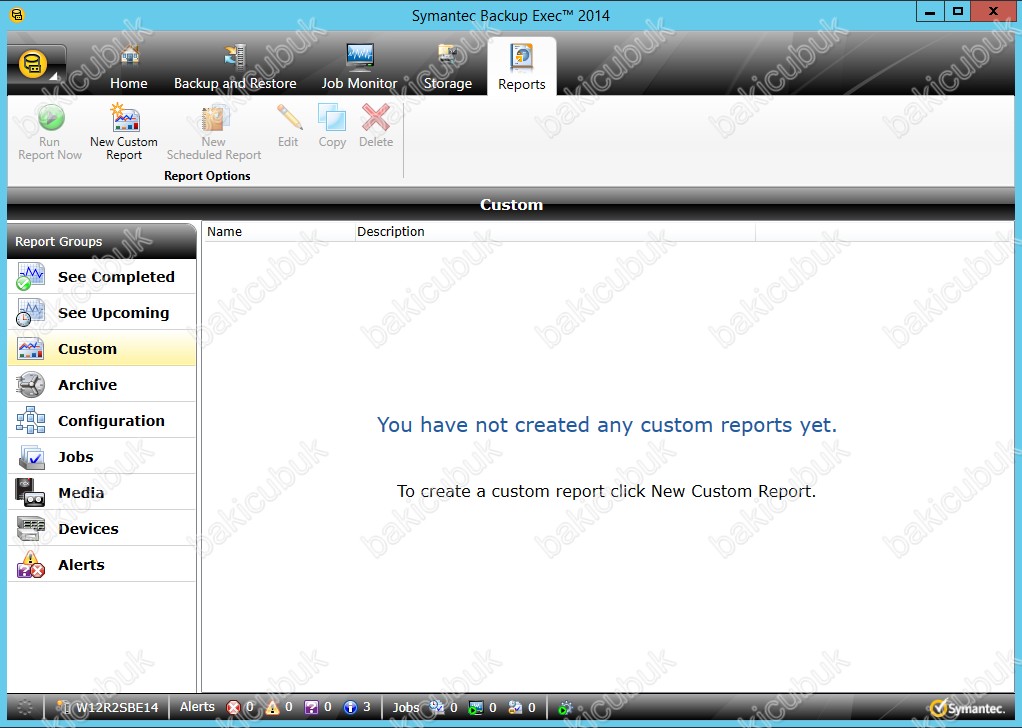The width and height of the screenshot is (1022, 728).
Task: Click the attention required alerts icon
Action: click(312, 707)
